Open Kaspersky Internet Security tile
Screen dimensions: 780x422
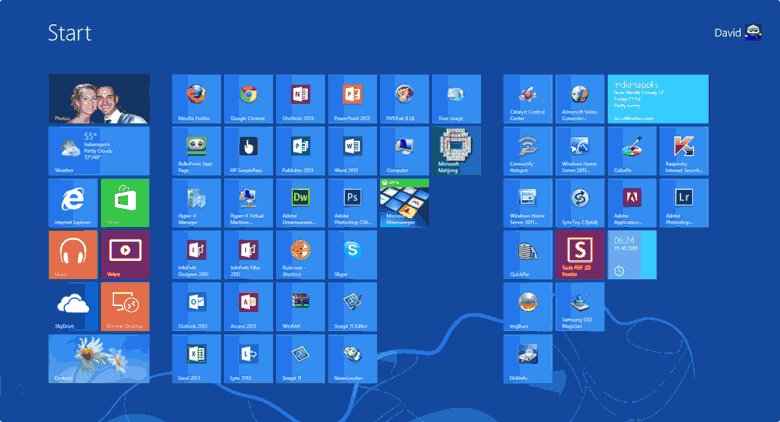(683, 151)
